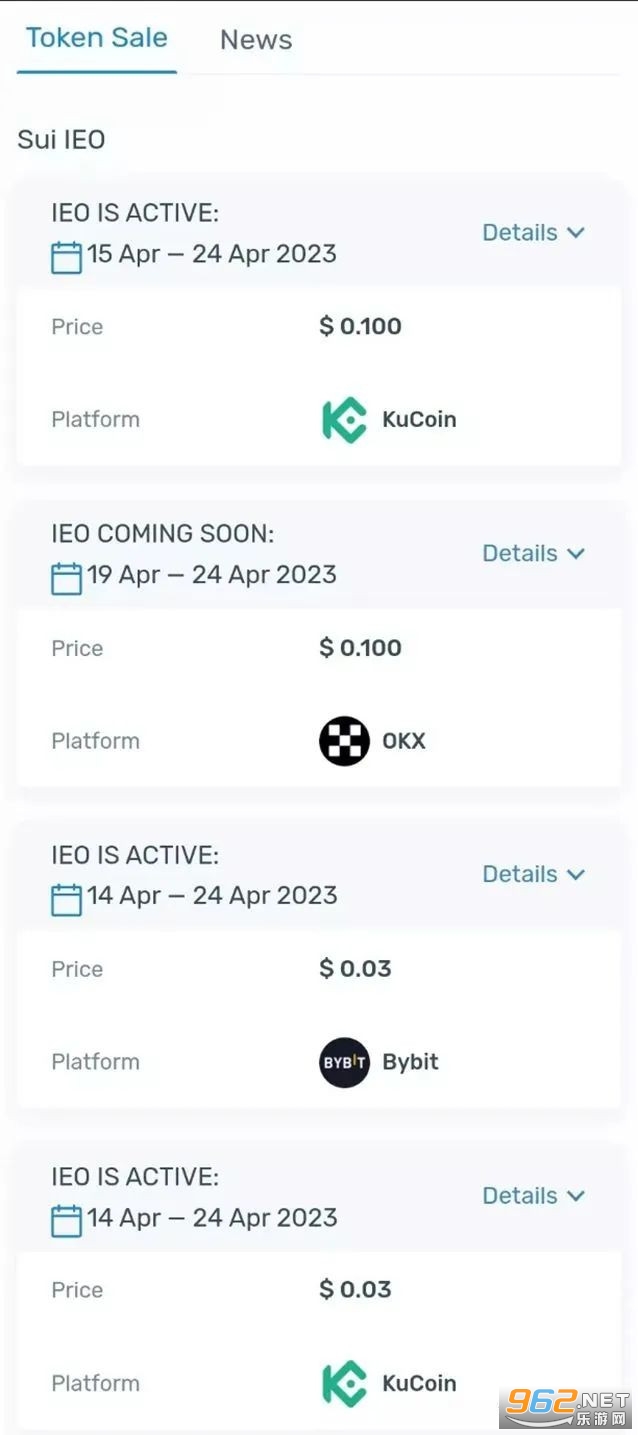638x1435 pixels.
Task: Expand Details for the 14 Apr KuCoin IEO
Action: (x=533, y=1196)
